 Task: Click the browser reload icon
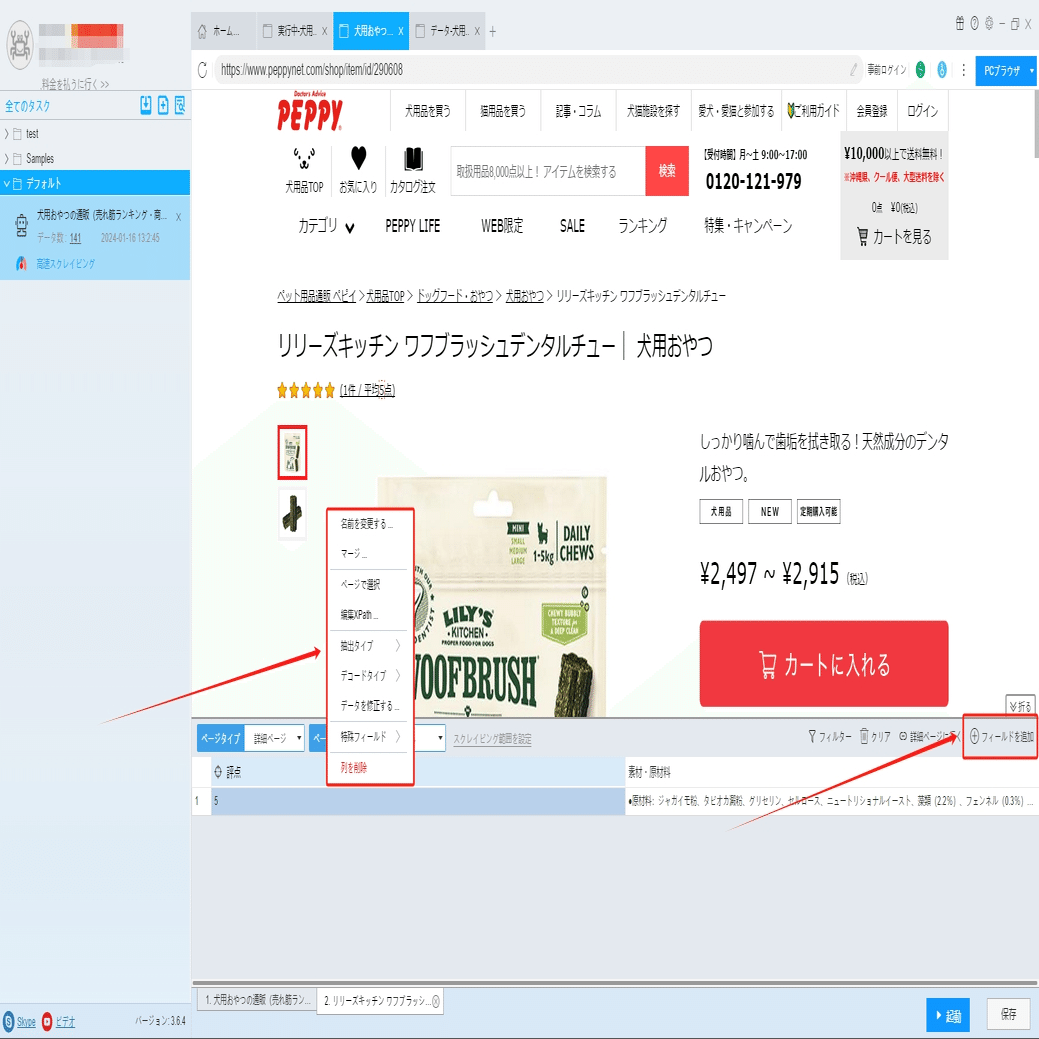[203, 70]
